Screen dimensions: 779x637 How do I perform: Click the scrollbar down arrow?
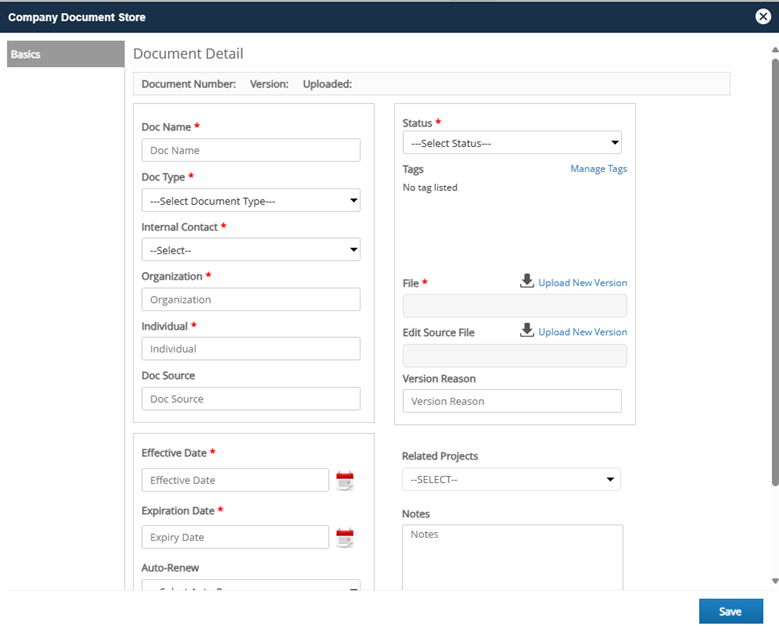click(x=775, y=581)
